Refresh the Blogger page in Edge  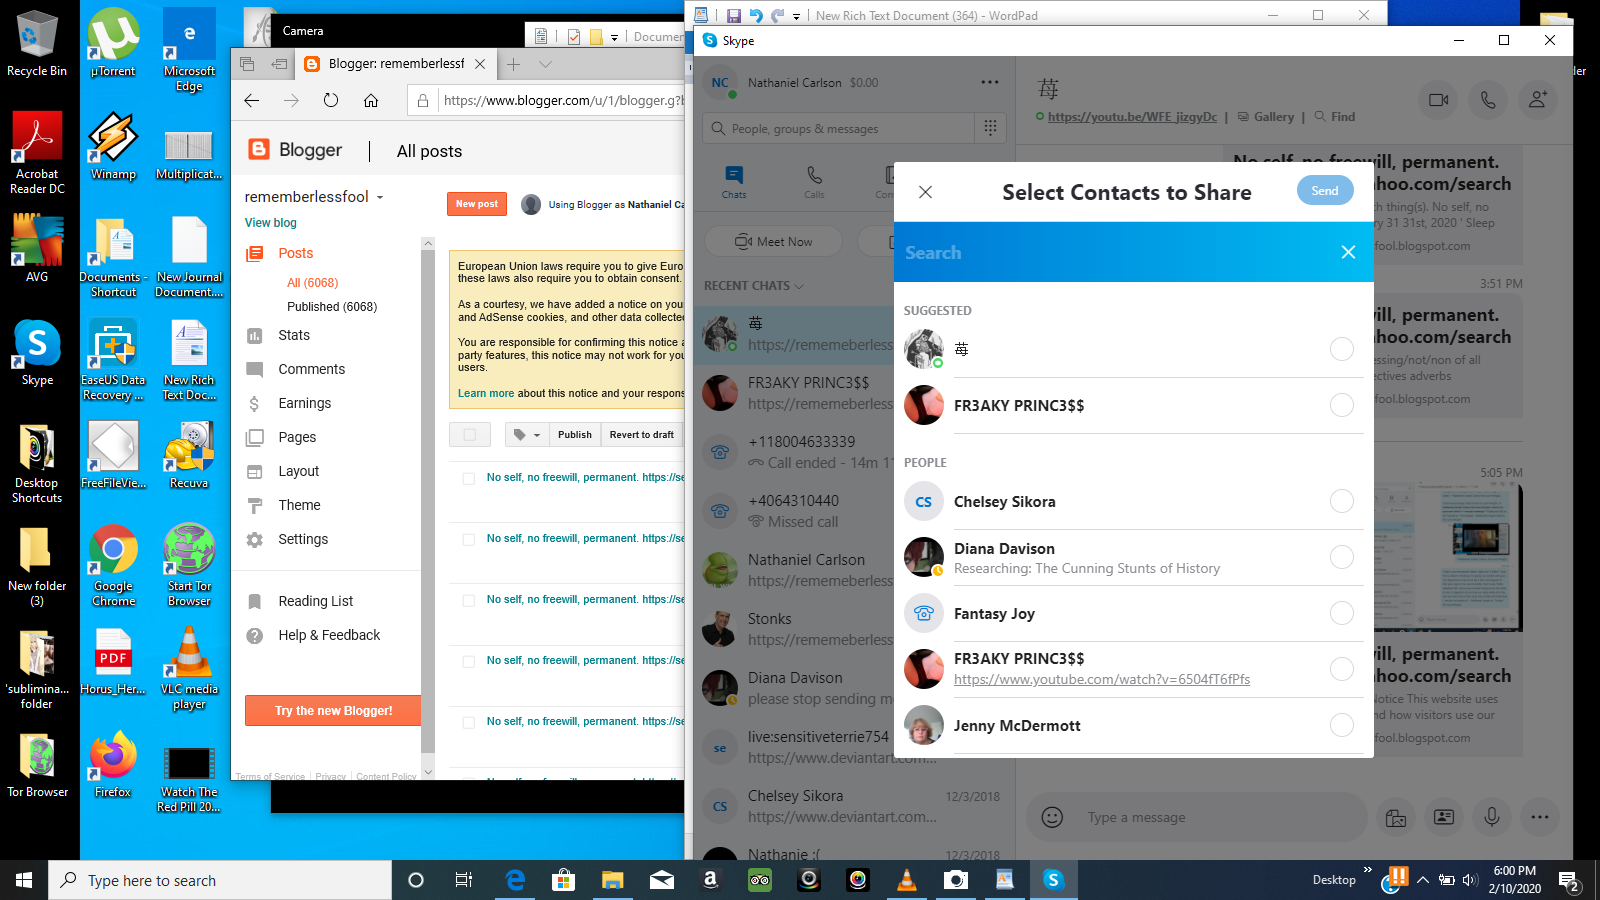tap(331, 100)
